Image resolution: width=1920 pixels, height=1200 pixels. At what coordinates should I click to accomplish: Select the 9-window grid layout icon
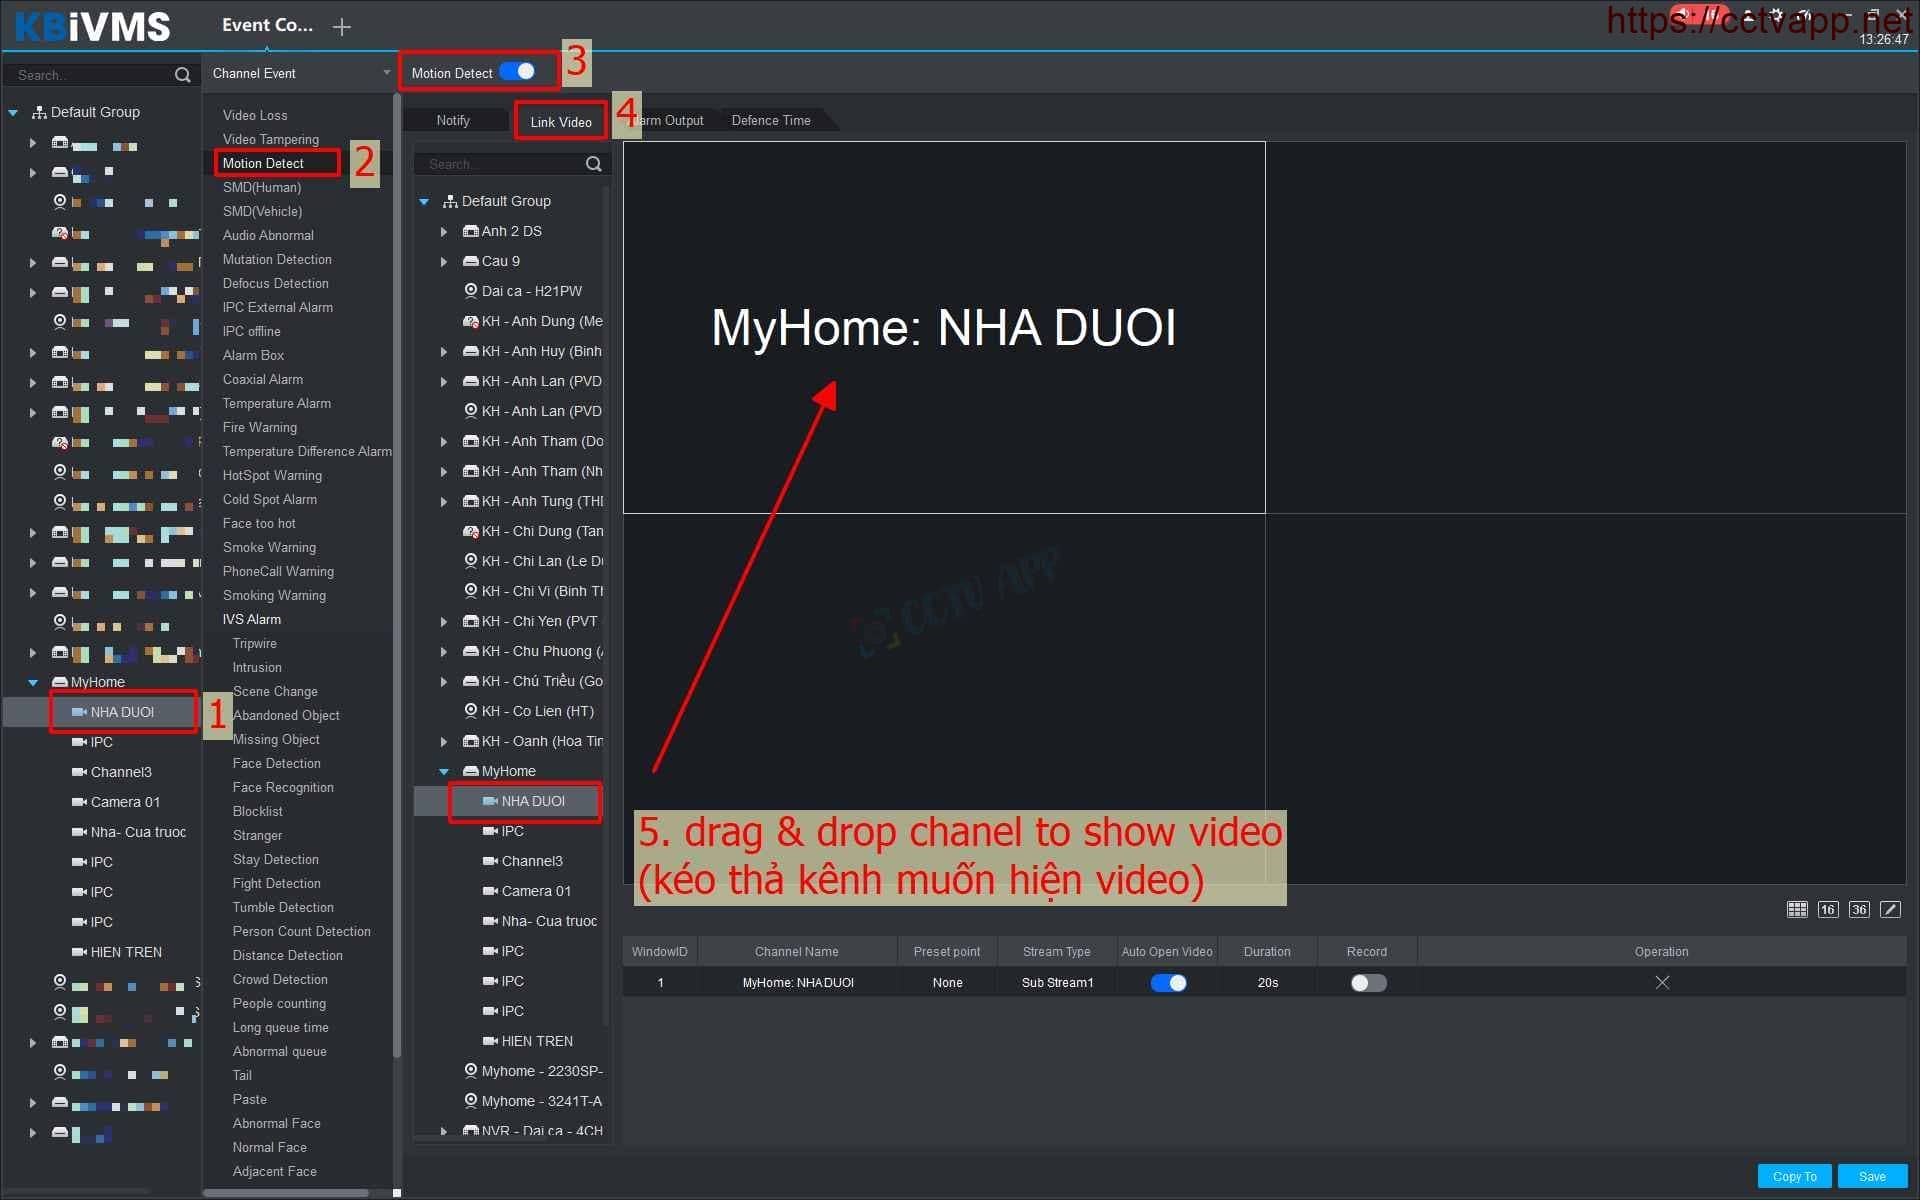[1796, 909]
